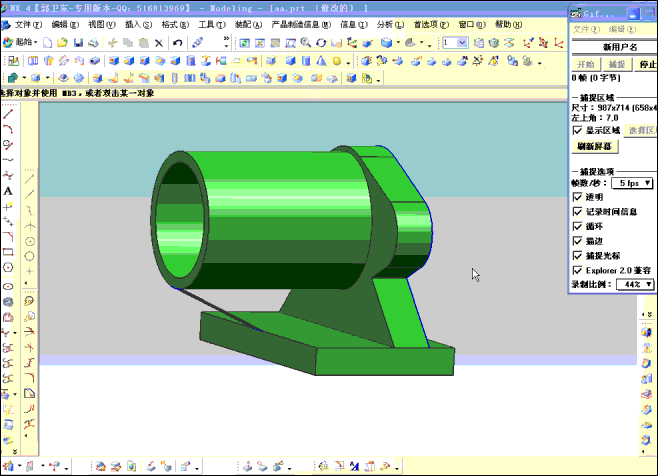Viewport: 658px width, 476px height.
Task: Select the Rectangle curve tool
Action: 8,252
